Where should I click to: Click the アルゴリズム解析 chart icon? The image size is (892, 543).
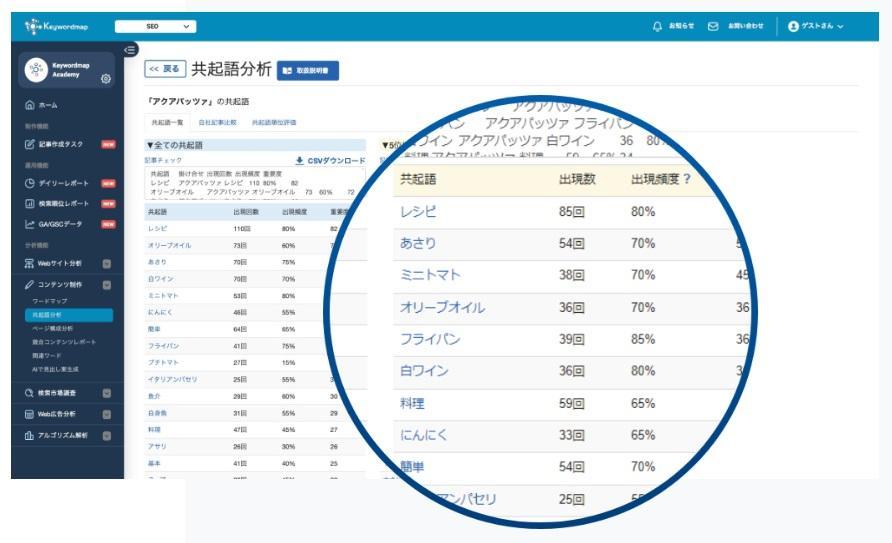(x=30, y=436)
